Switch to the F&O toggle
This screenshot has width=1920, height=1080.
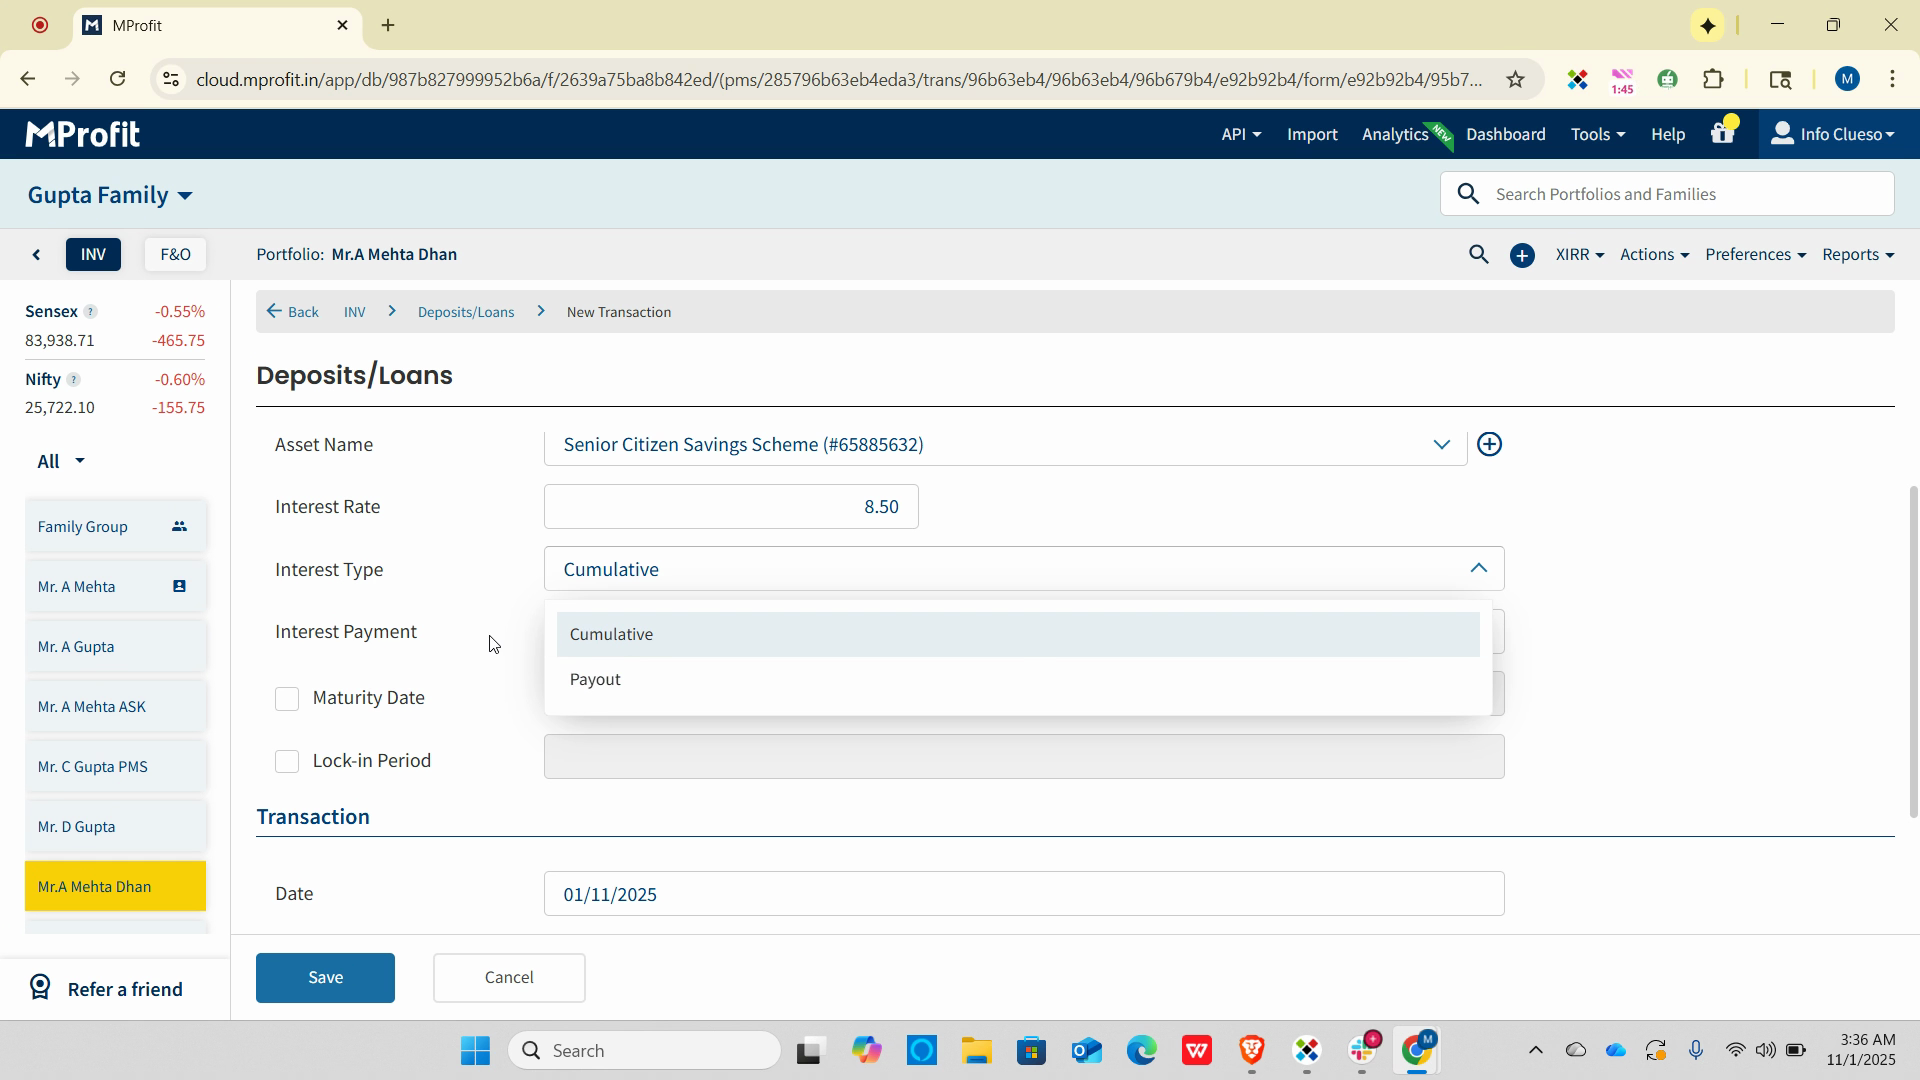click(175, 255)
